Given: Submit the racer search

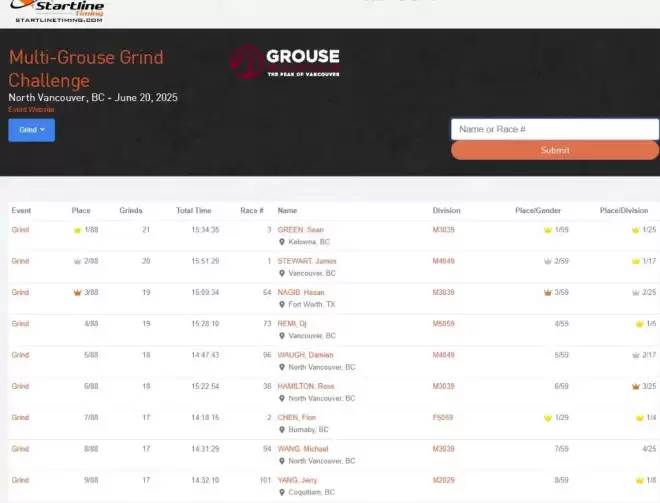Looking at the screenshot, I should point(555,150).
